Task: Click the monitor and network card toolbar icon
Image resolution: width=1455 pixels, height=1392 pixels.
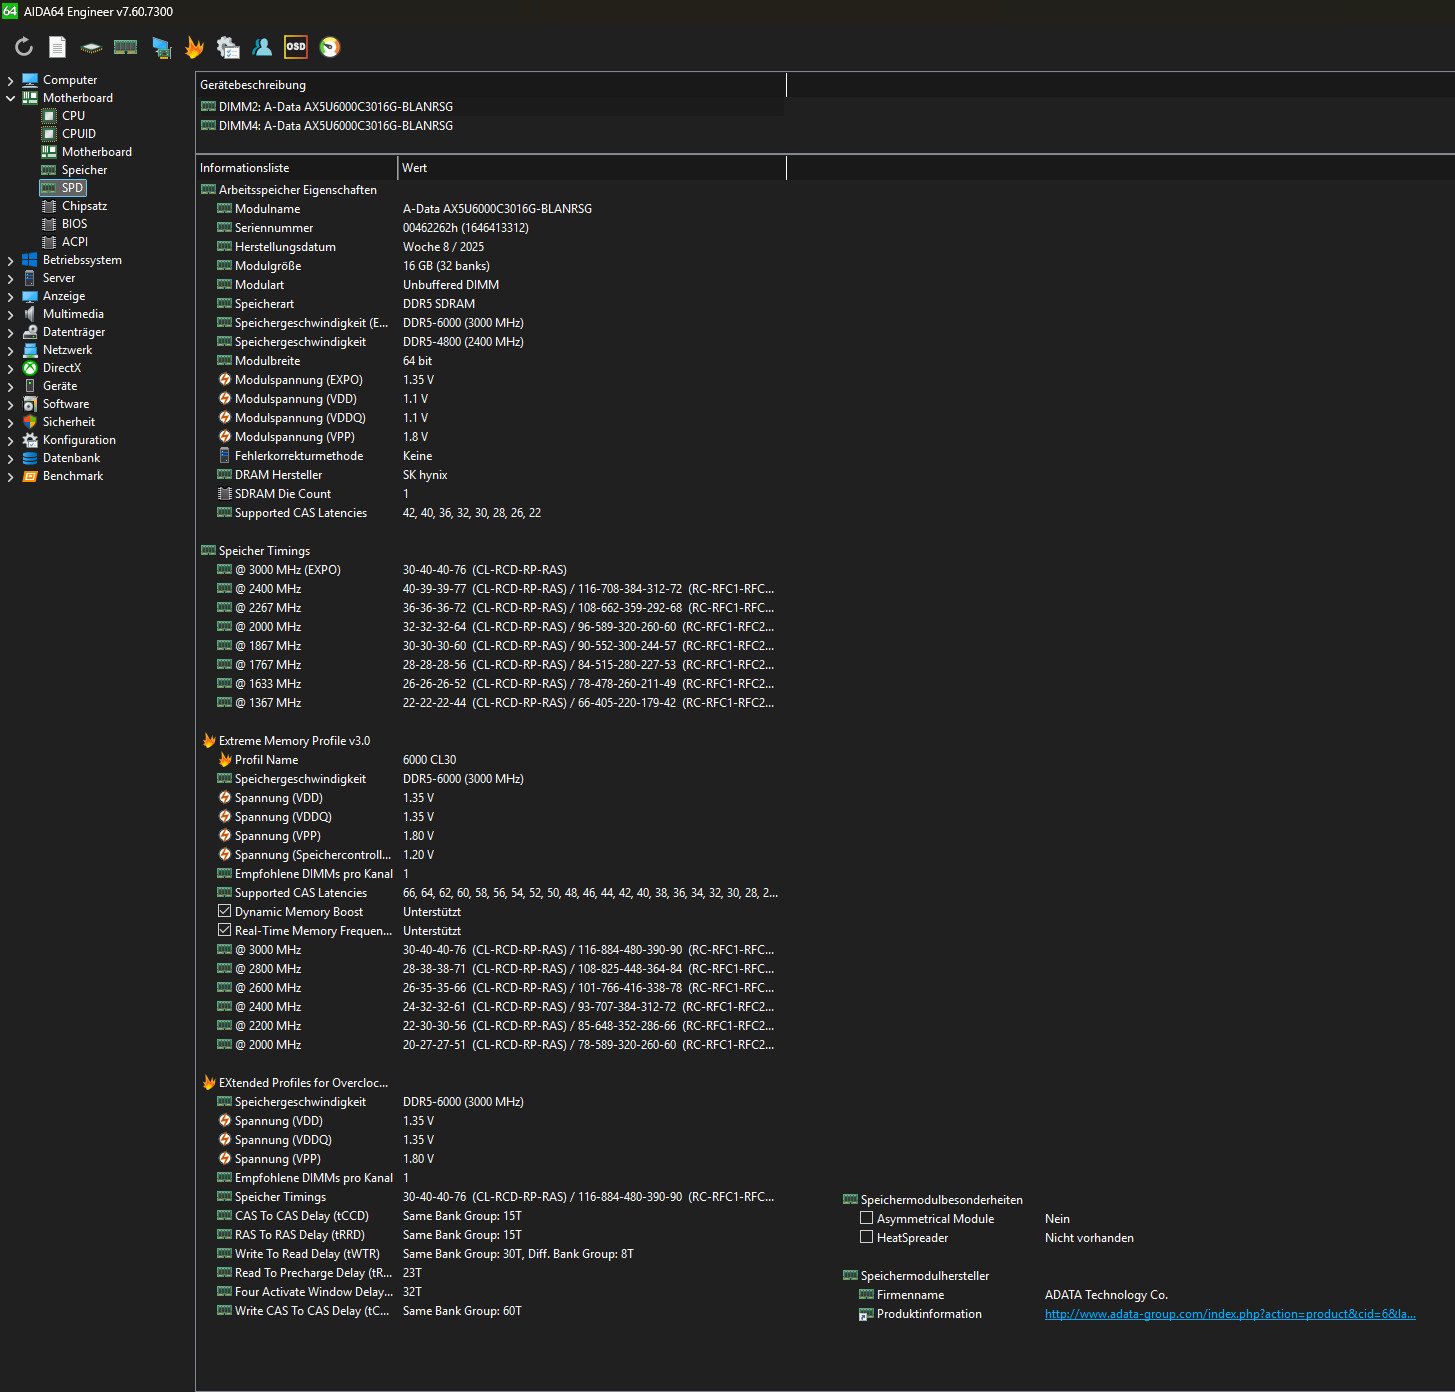Action: 161,47
